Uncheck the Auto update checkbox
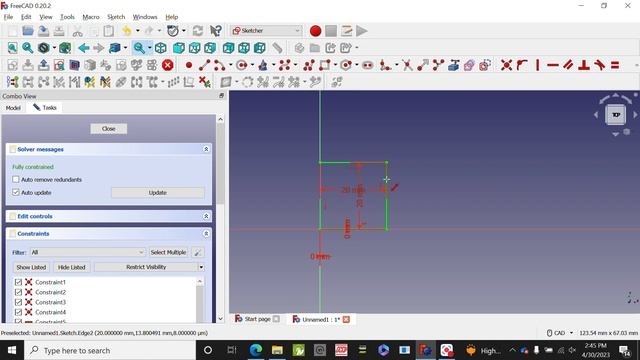 (x=16, y=192)
